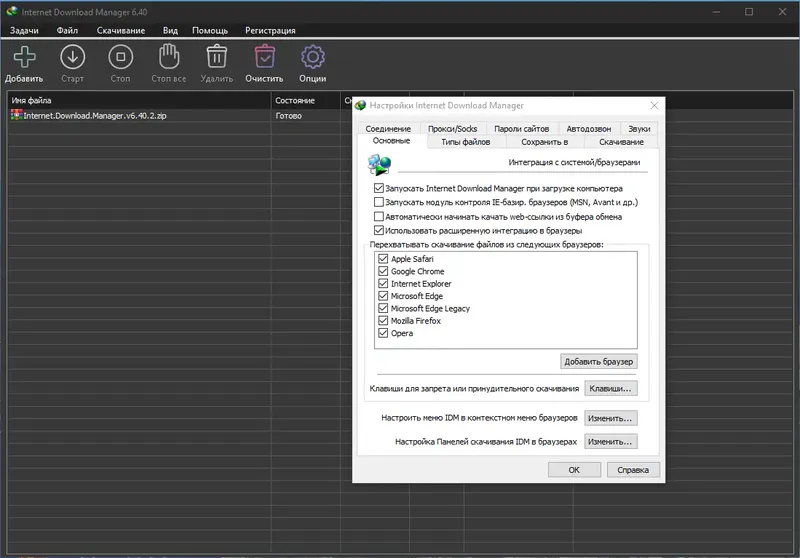Image resolution: width=800 pixels, height=558 pixels.
Task: Confirm settings with OK button
Action: pos(574,470)
